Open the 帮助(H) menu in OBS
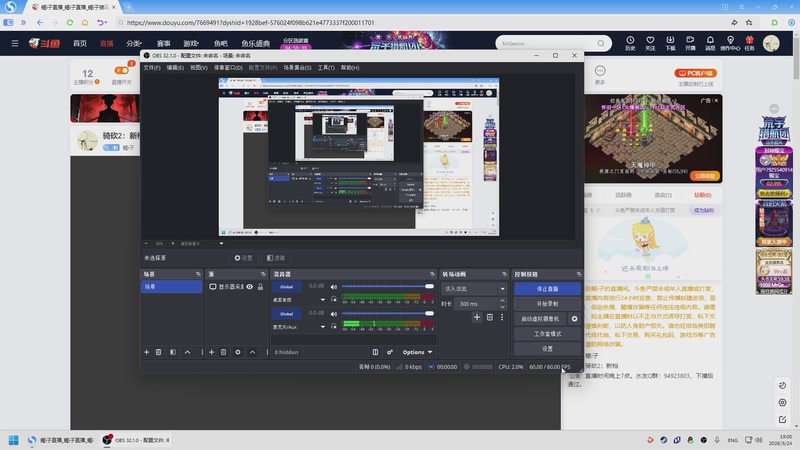The height and width of the screenshot is (450, 800). pos(350,67)
